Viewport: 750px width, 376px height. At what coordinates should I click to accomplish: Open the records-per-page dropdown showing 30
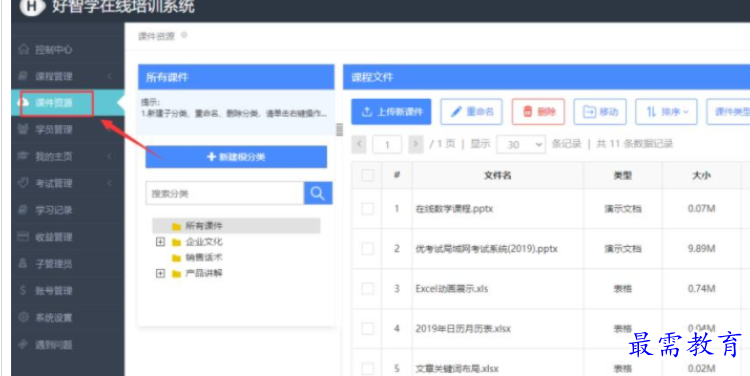click(520, 144)
